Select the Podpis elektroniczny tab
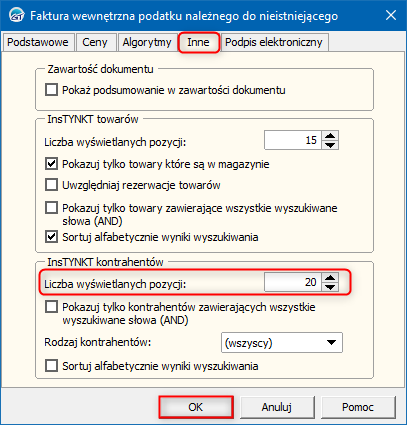Image resolution: width=407 pixels, height=425 pixels. pyautogui.click(x=274, y=42)
